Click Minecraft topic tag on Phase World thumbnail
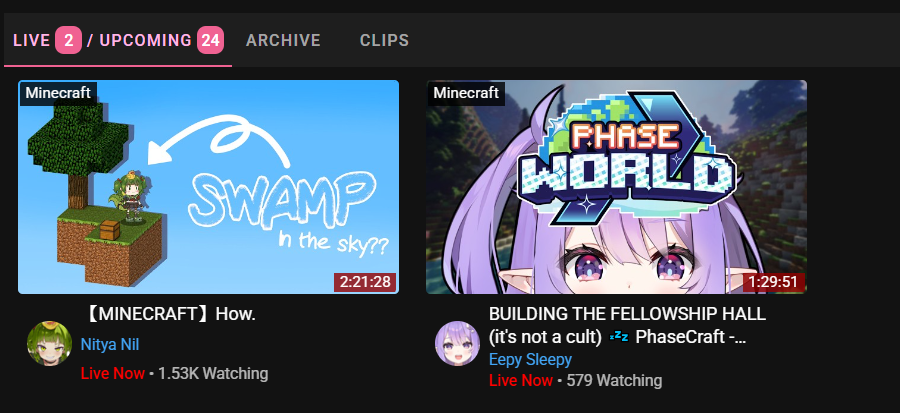The image size is (900, 413). pos(466,93)
